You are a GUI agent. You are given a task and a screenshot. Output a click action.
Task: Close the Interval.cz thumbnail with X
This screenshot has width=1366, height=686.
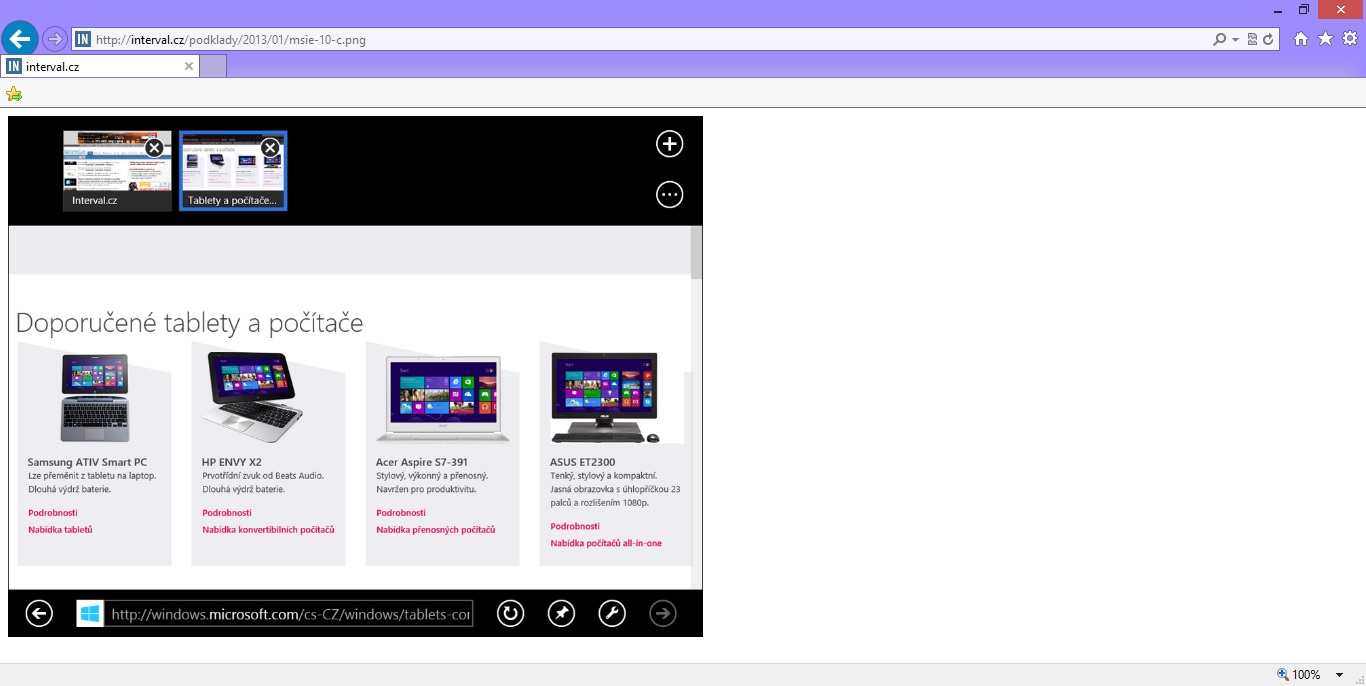154,148
